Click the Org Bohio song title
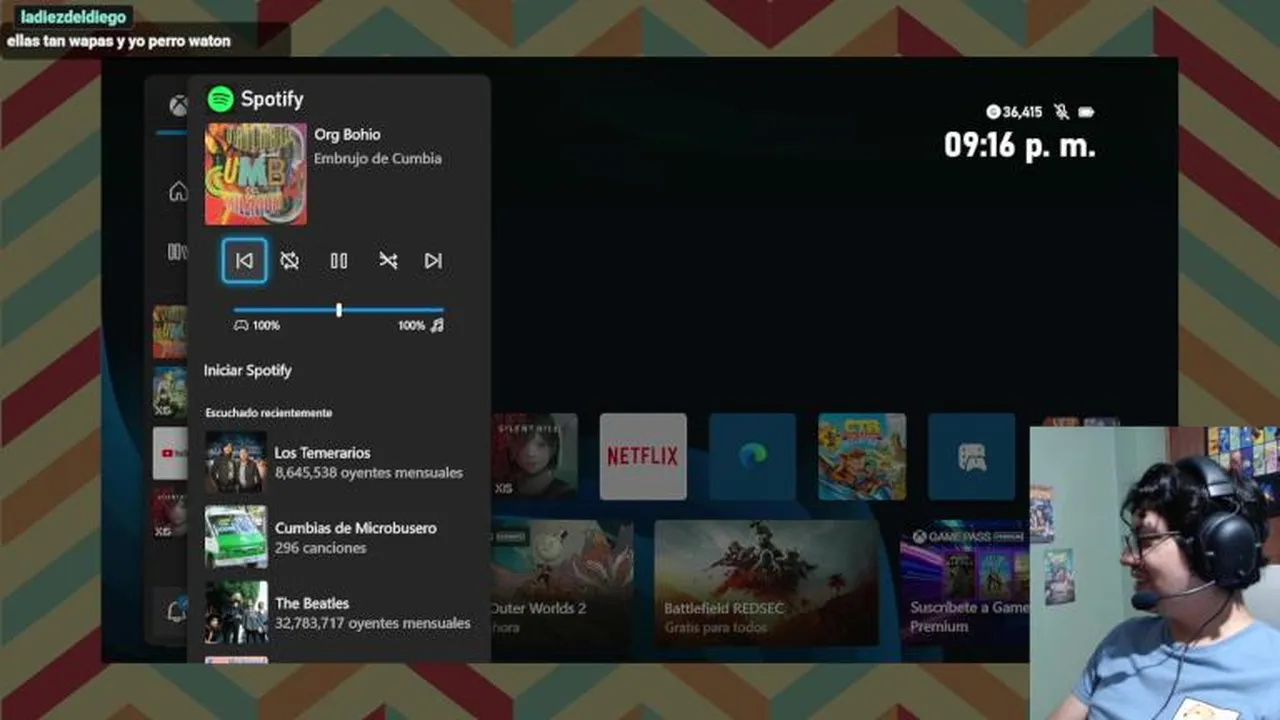This screenshot has width=1280, height=720. pyautogui.click(x=347, y=134)
